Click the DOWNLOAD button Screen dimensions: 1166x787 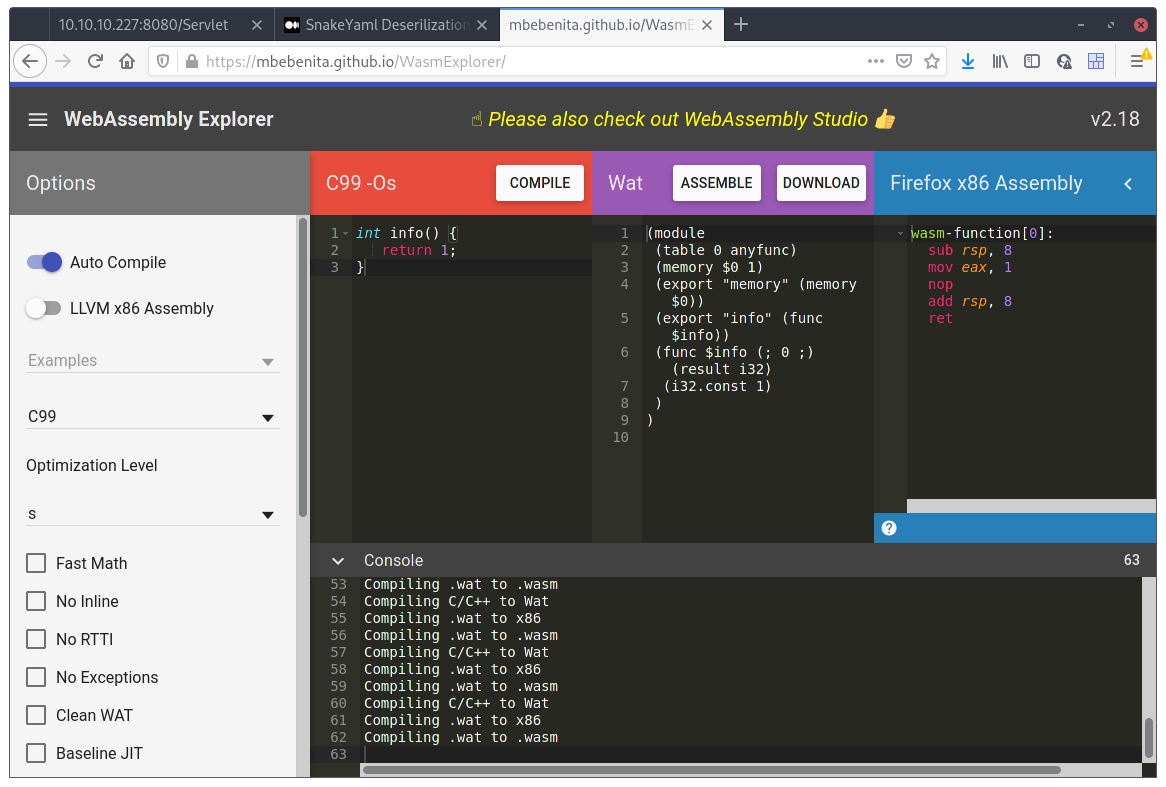pos(820,183)
